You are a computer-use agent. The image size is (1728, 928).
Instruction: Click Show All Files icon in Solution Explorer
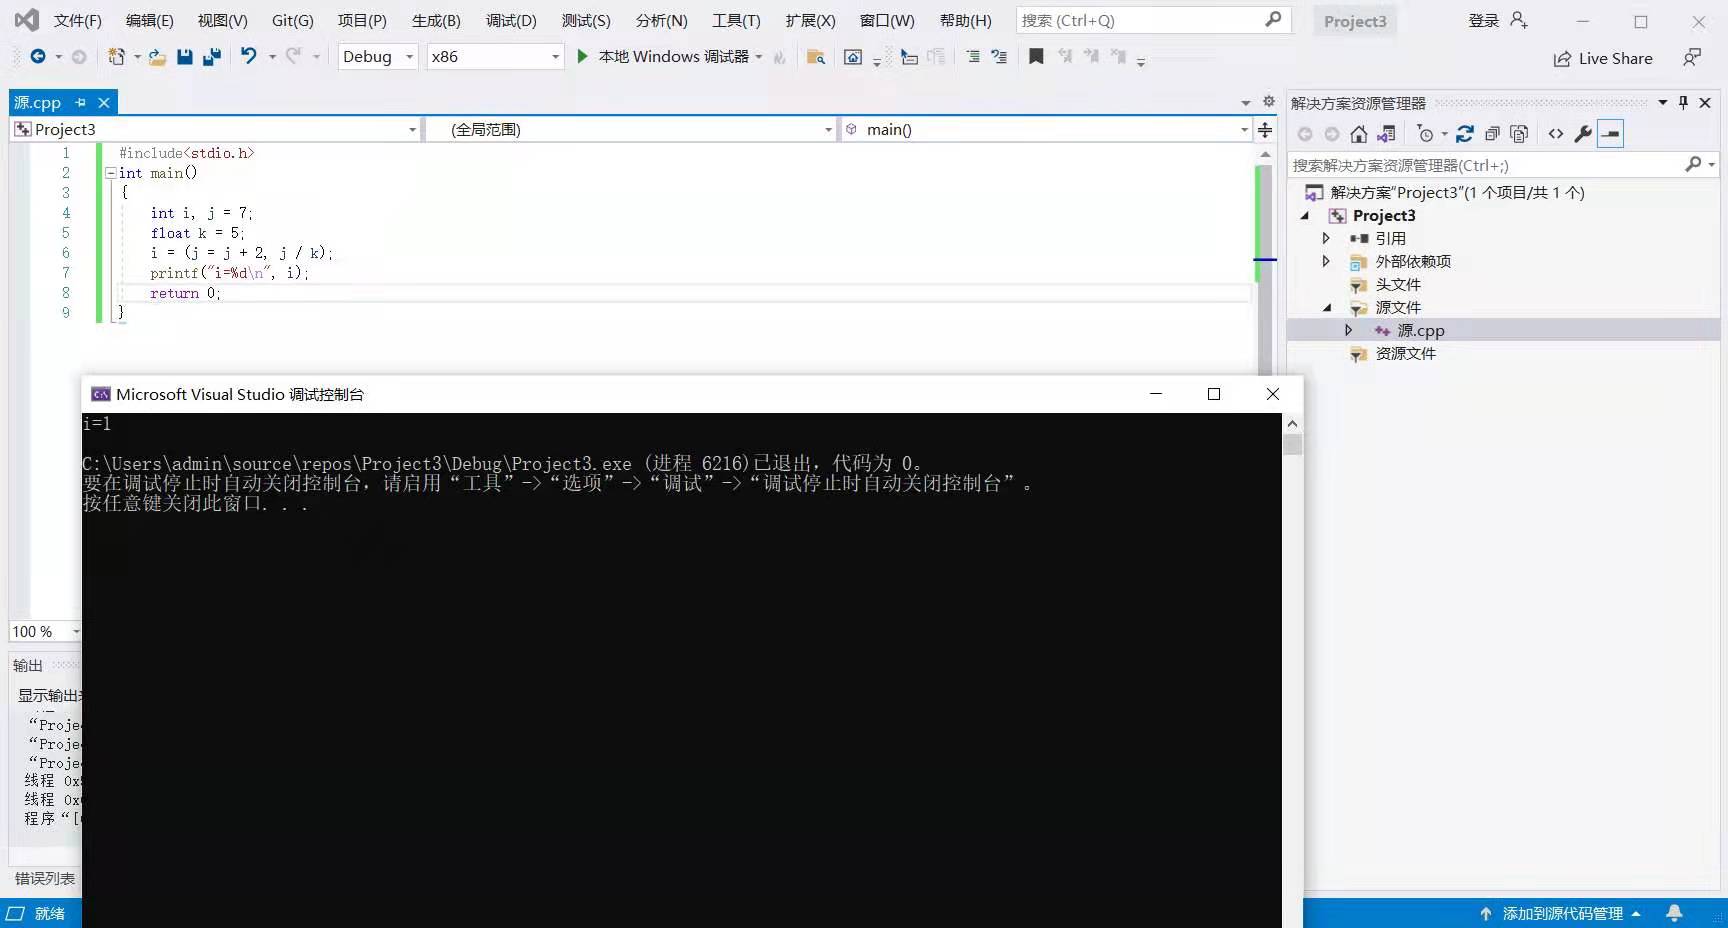[1519, 134]
